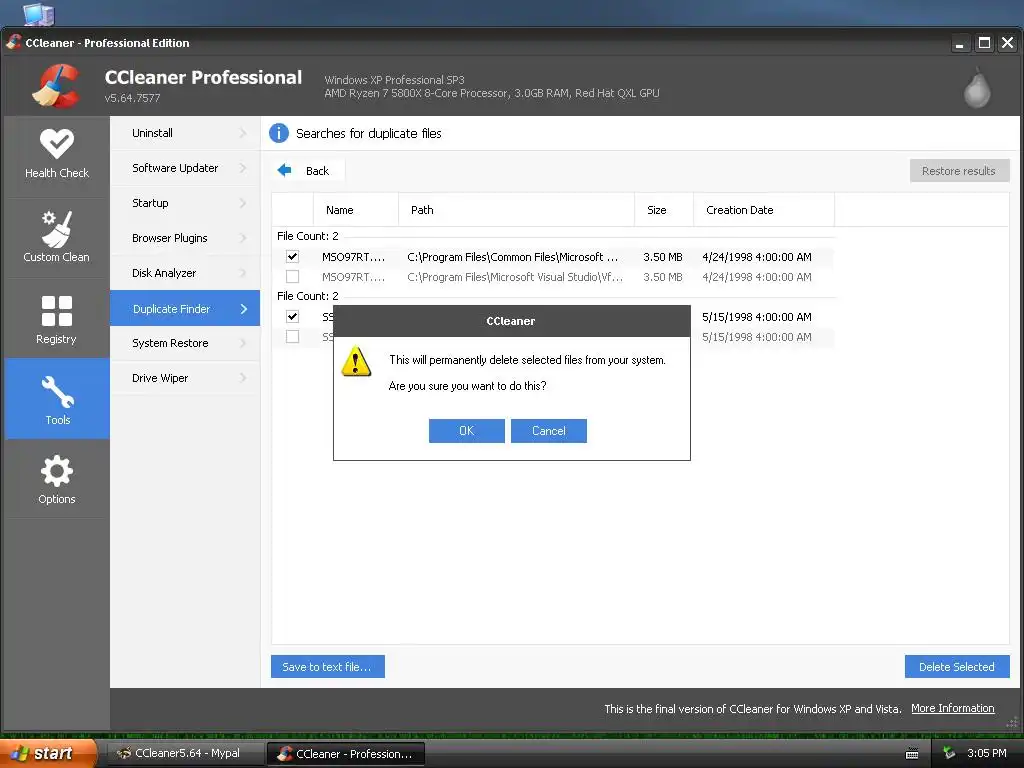Expand the Software Updater chevron
The height and width of the screenshot is (768, 1024).
coord(243,168)
